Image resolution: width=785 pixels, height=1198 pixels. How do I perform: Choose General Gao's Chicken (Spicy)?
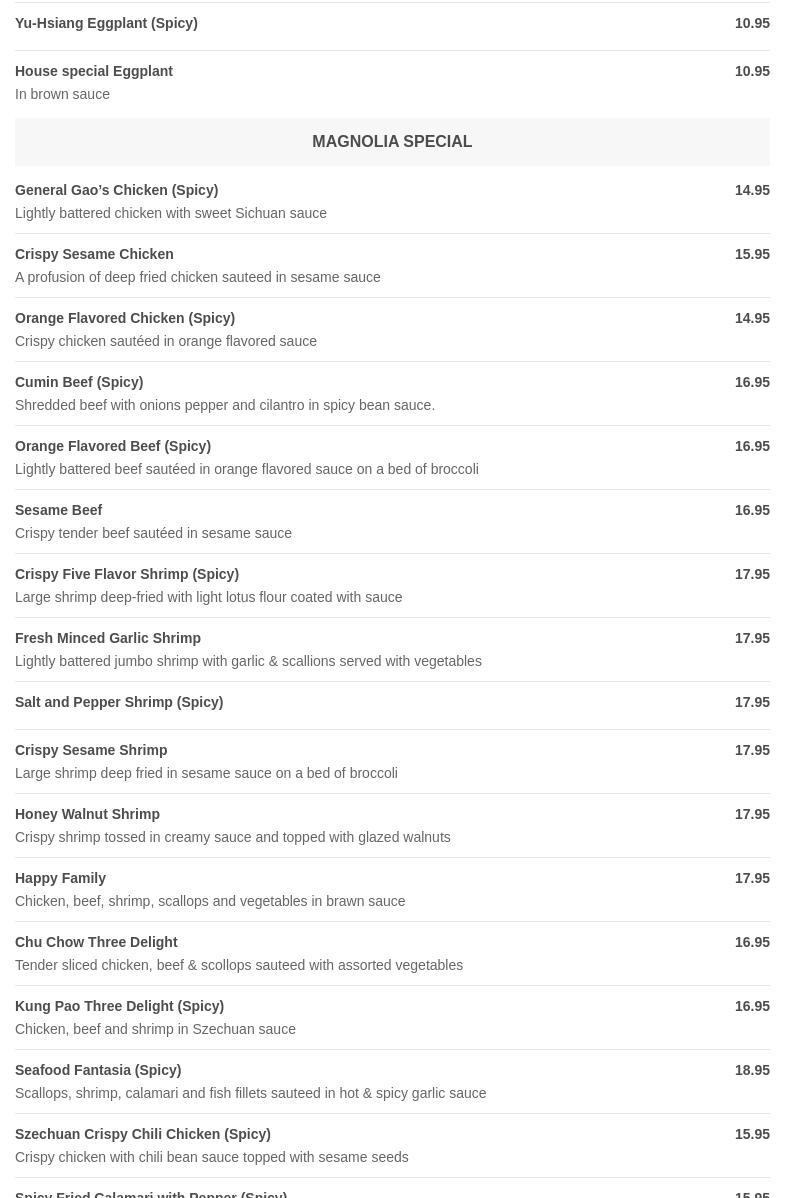tap(116, 190)
